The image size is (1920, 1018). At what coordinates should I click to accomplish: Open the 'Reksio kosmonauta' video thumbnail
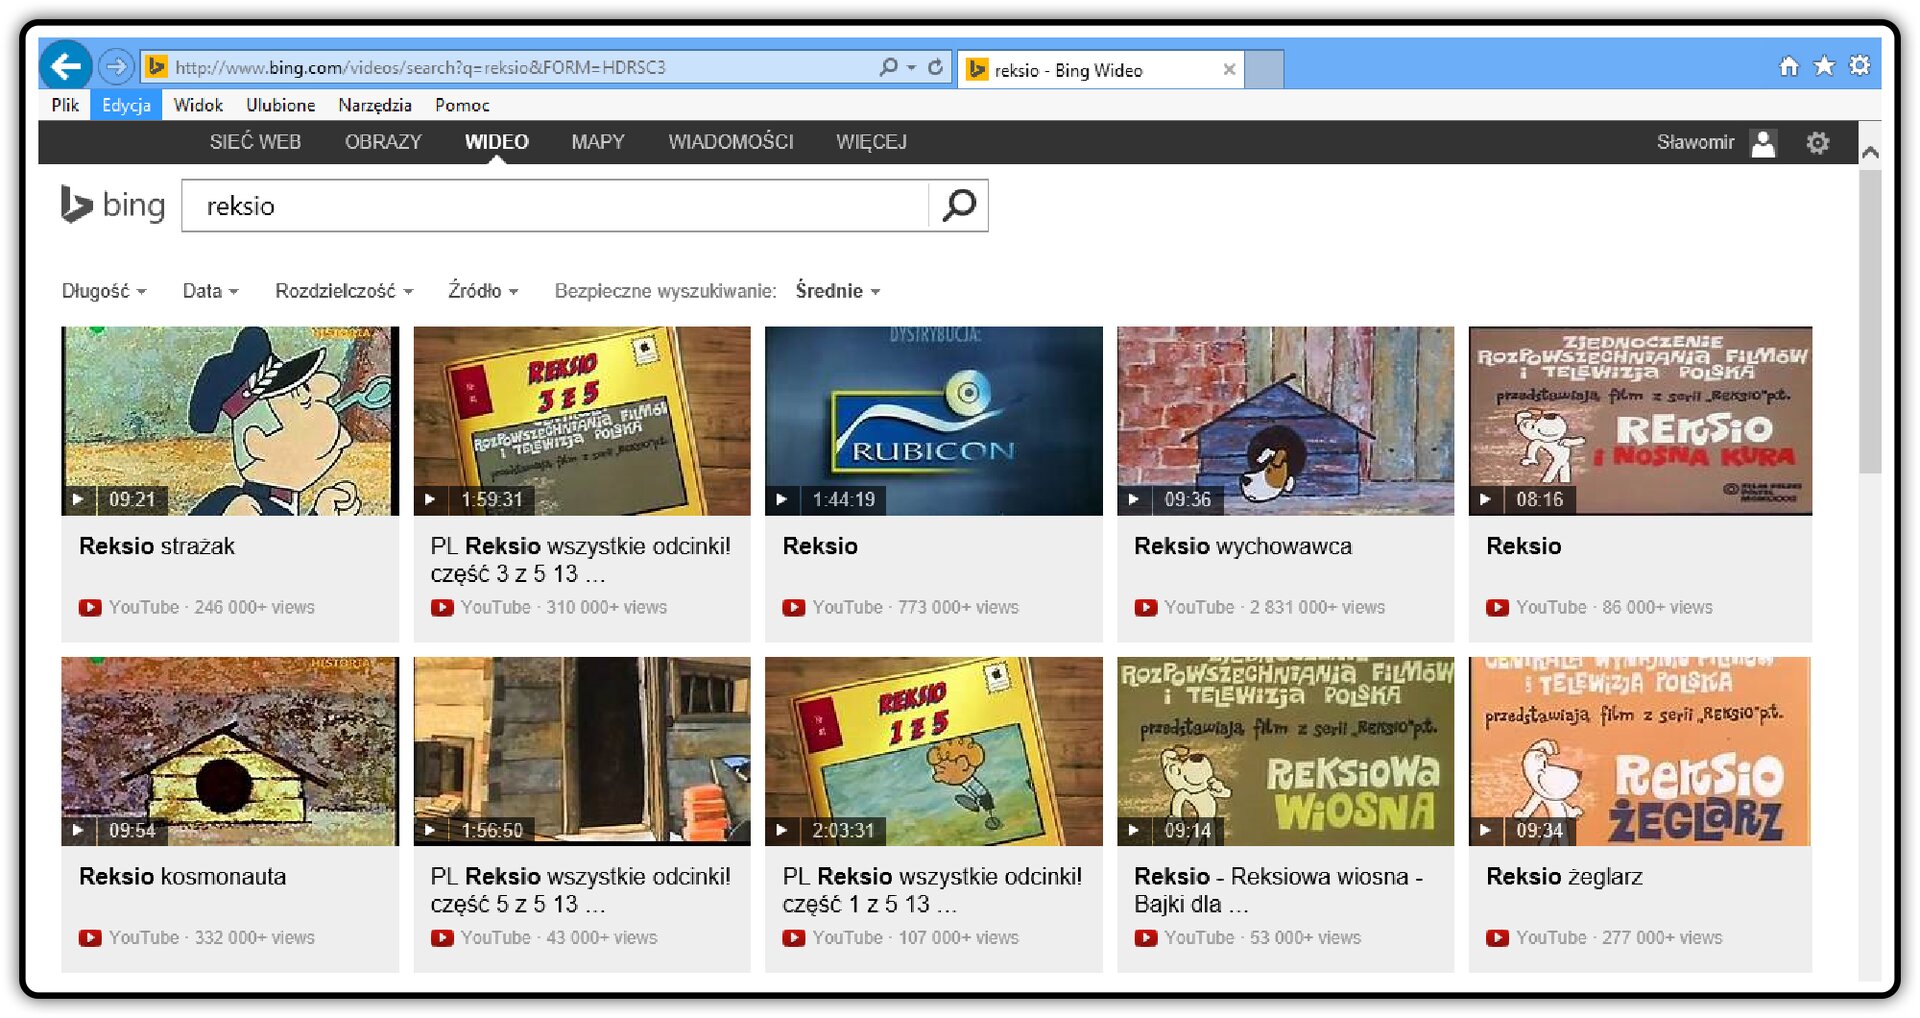point(230,751)
